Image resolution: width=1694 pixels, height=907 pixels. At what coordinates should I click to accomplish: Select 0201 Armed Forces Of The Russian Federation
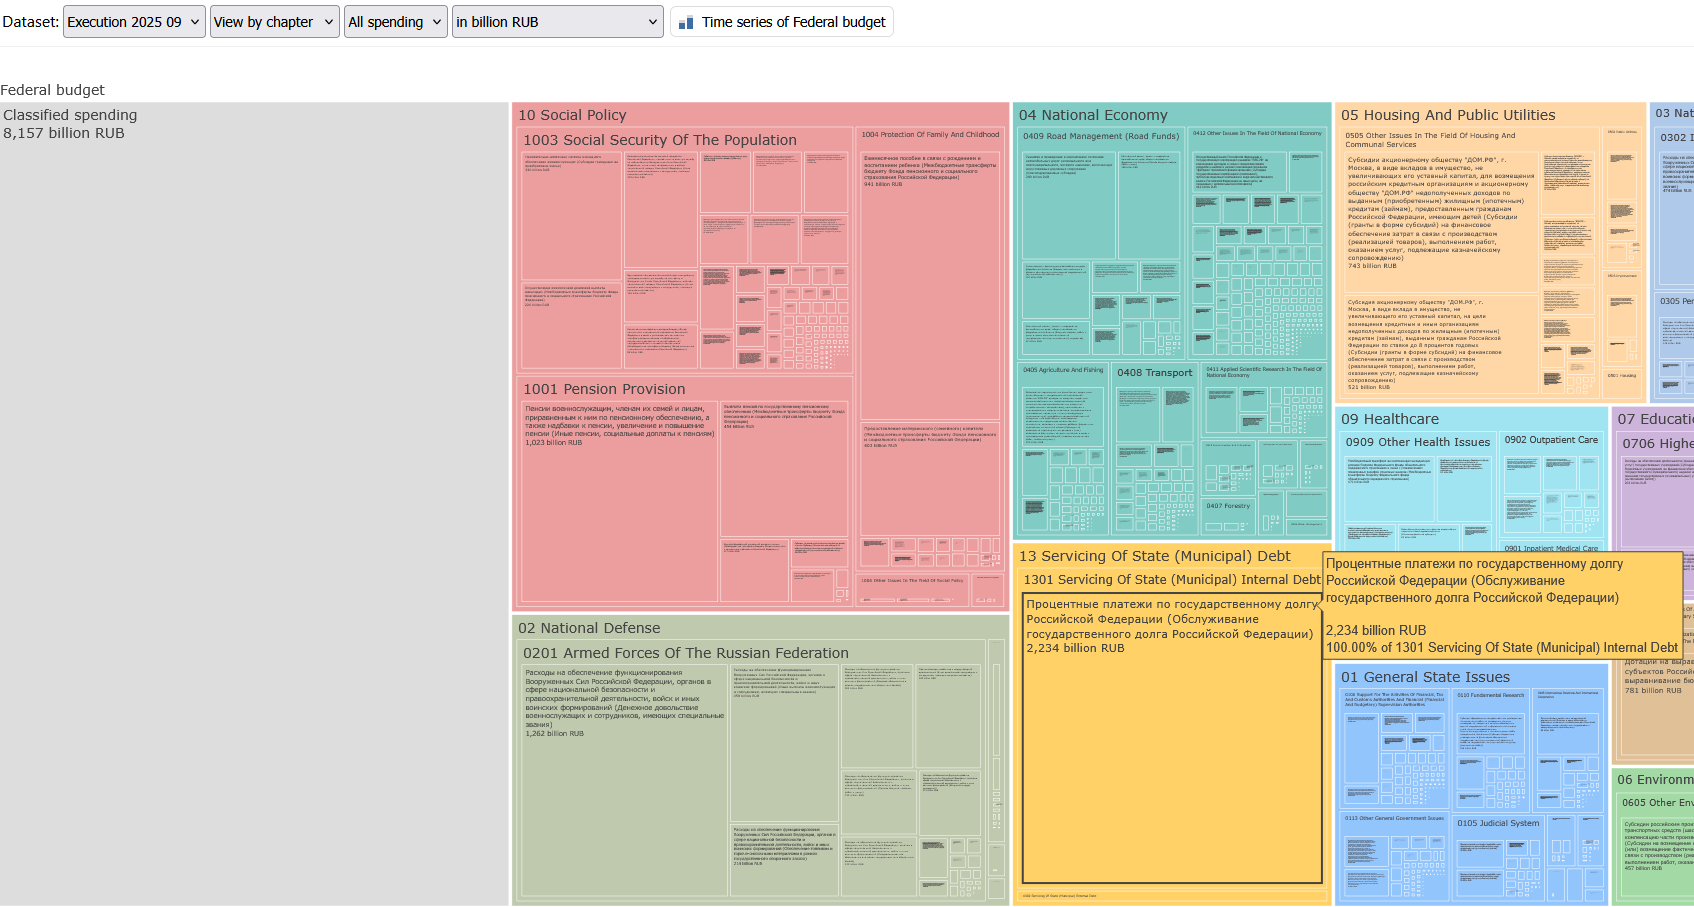(685, 653)
